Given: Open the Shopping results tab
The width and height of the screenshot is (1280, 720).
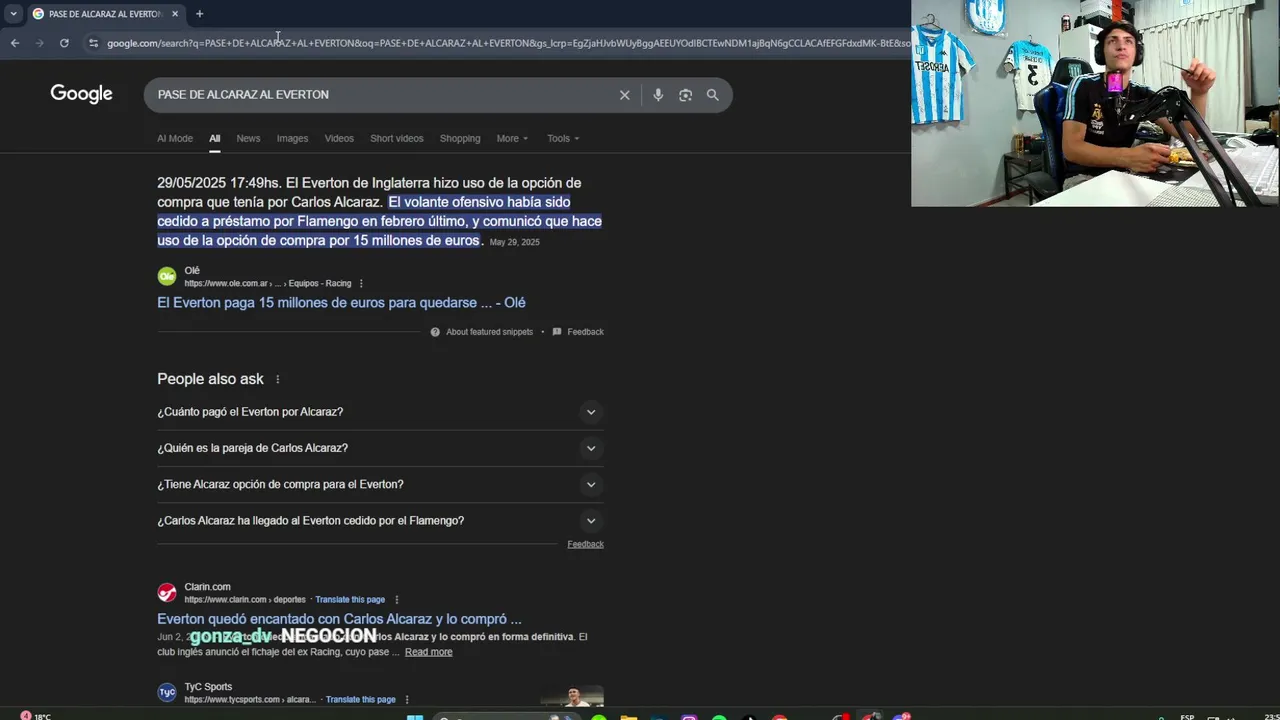Looking at the screenshot, I should tap(460, 138).
